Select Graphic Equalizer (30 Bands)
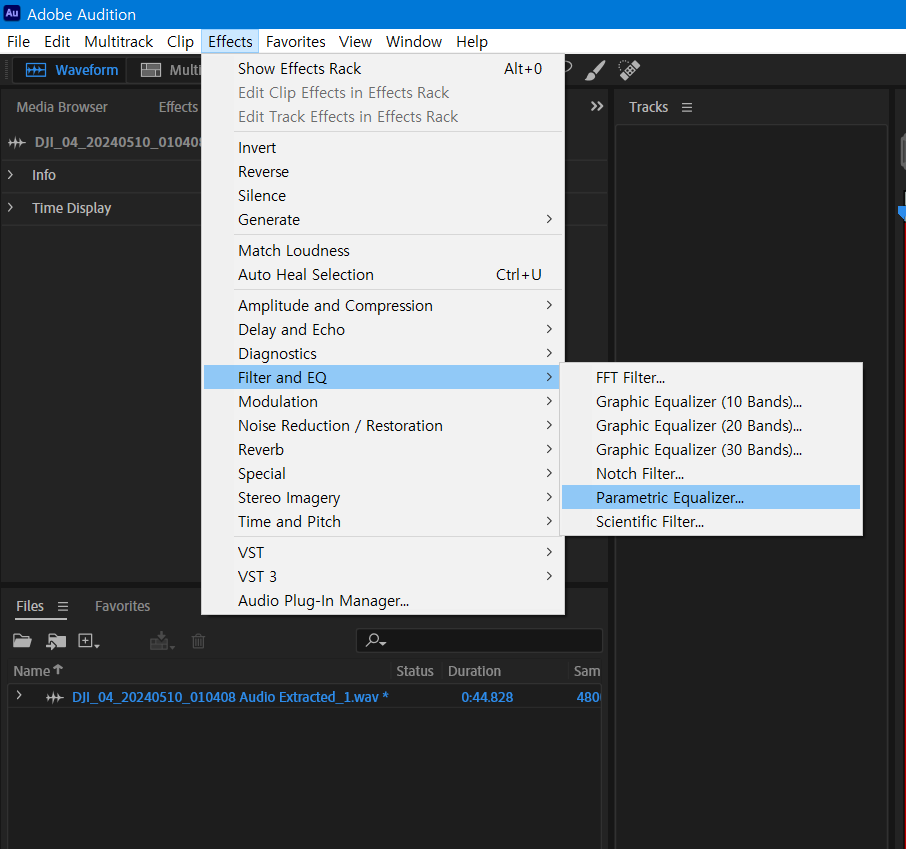 [711, 449]
